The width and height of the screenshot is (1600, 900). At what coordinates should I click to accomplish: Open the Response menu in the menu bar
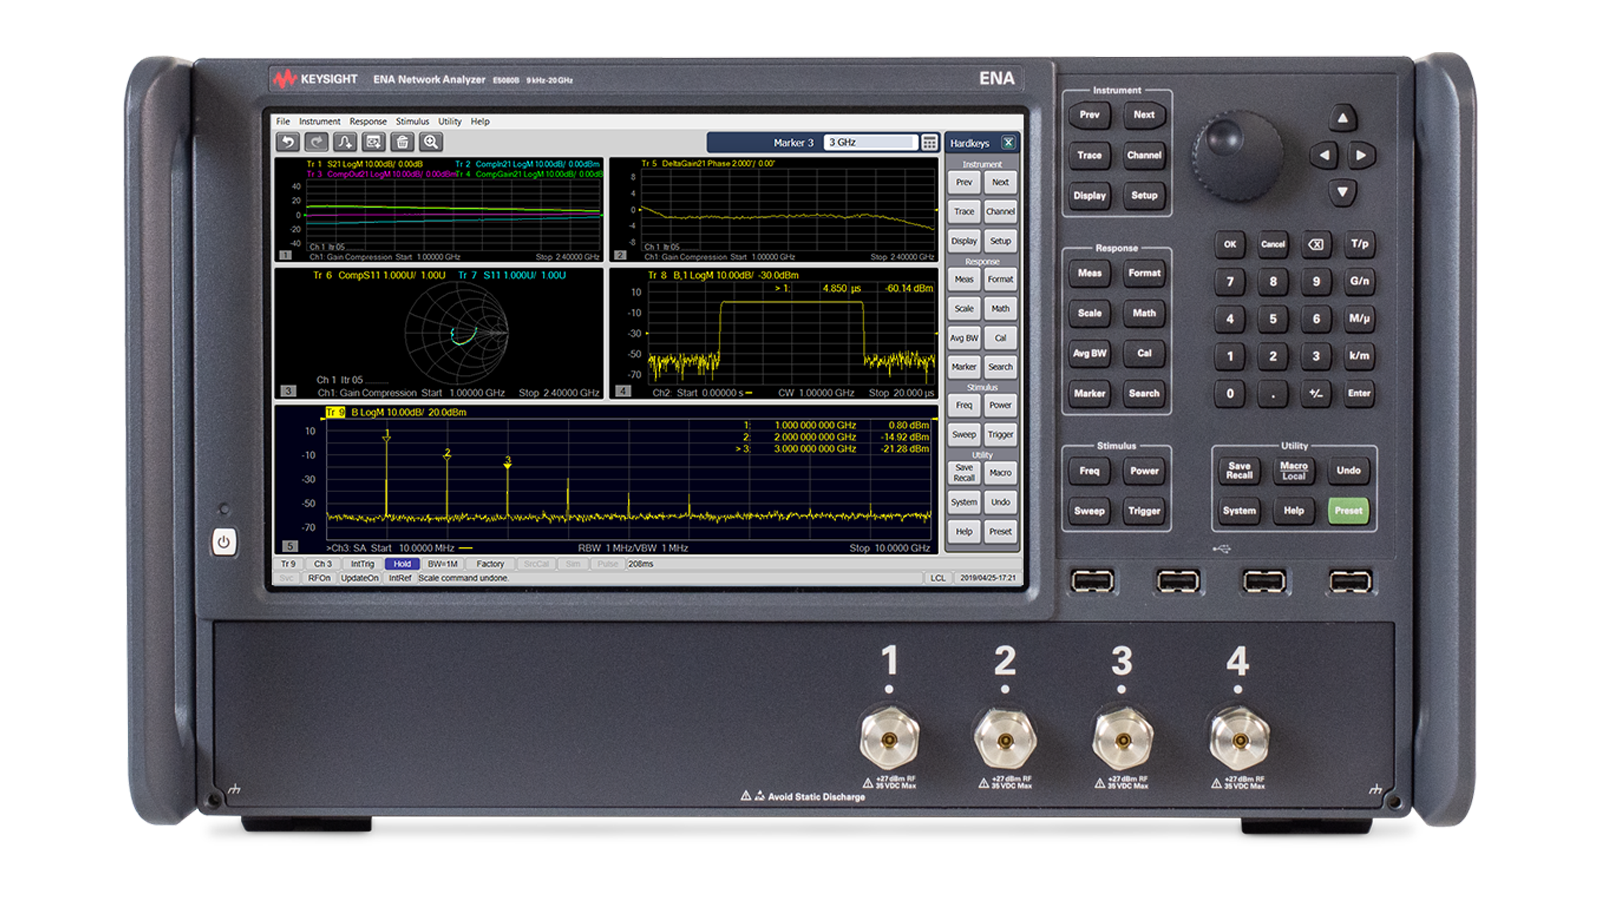pyautogui.click(x=368, y=122)
